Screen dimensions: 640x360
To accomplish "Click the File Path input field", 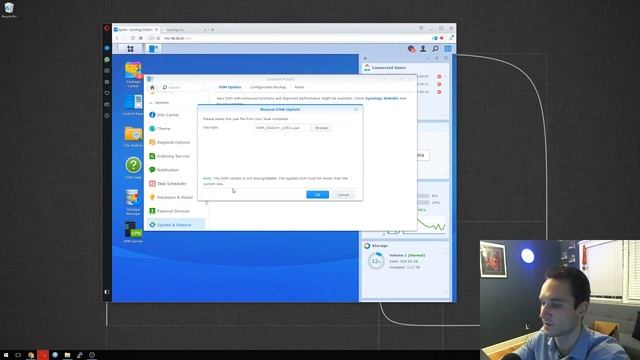I will [x=282, y=128].
